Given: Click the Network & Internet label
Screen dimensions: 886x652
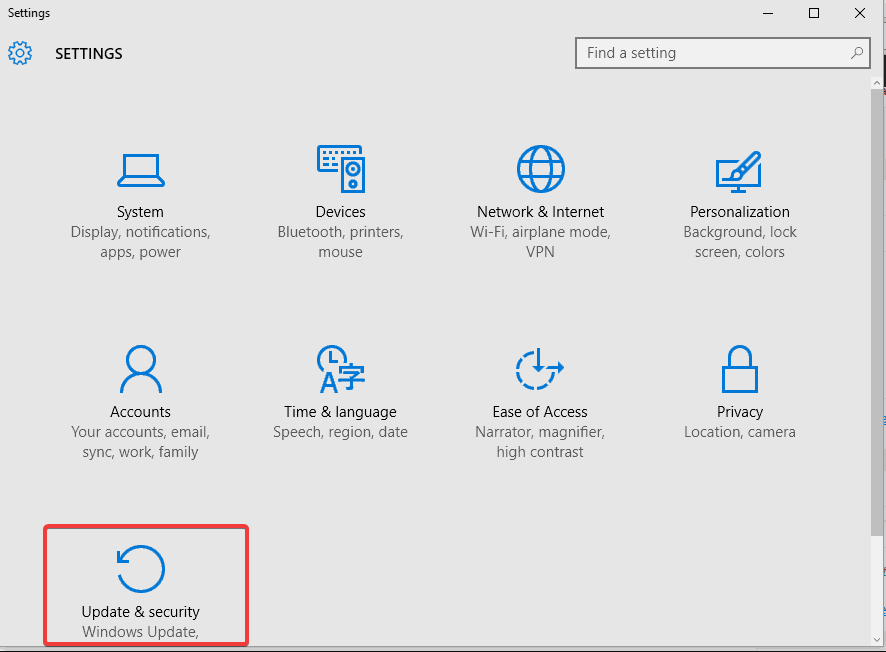Looking at the screenshot, I should 540,212.
